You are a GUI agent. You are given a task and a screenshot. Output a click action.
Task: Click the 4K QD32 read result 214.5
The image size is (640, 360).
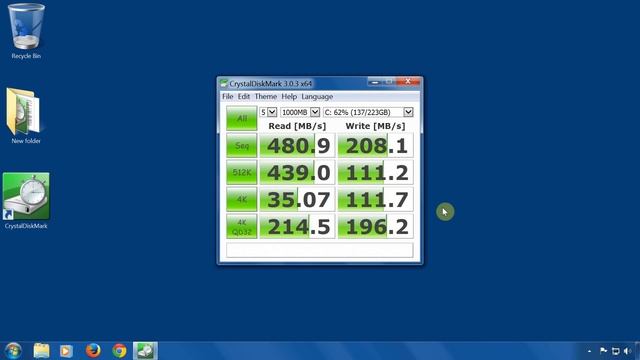(297, 226)
